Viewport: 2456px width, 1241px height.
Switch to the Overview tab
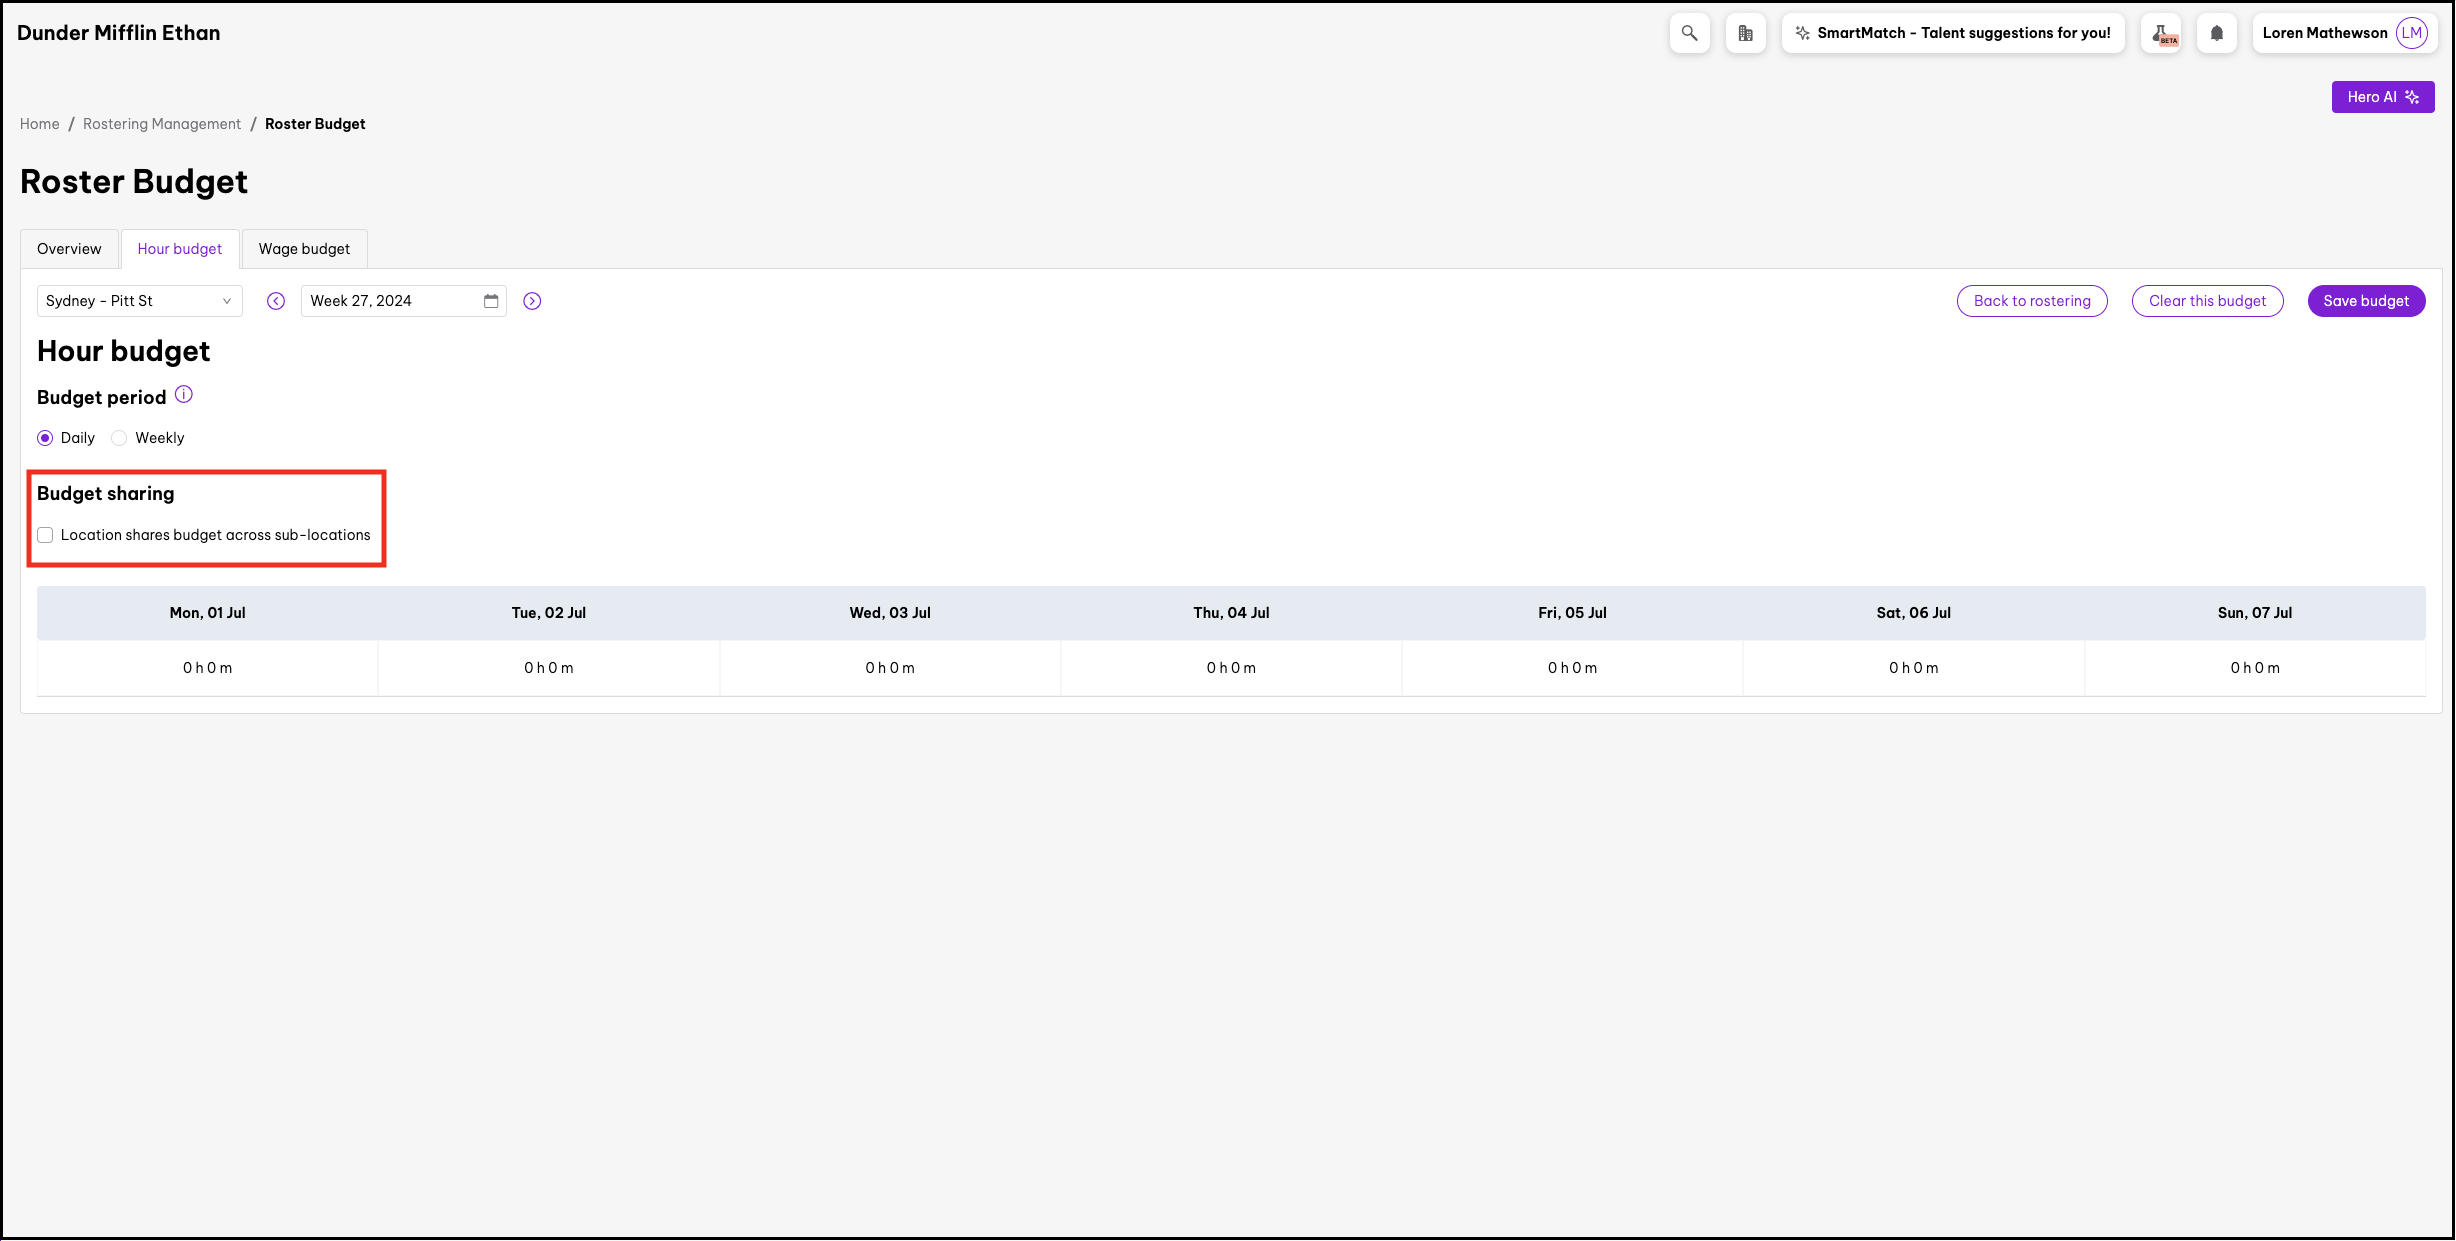69,249
